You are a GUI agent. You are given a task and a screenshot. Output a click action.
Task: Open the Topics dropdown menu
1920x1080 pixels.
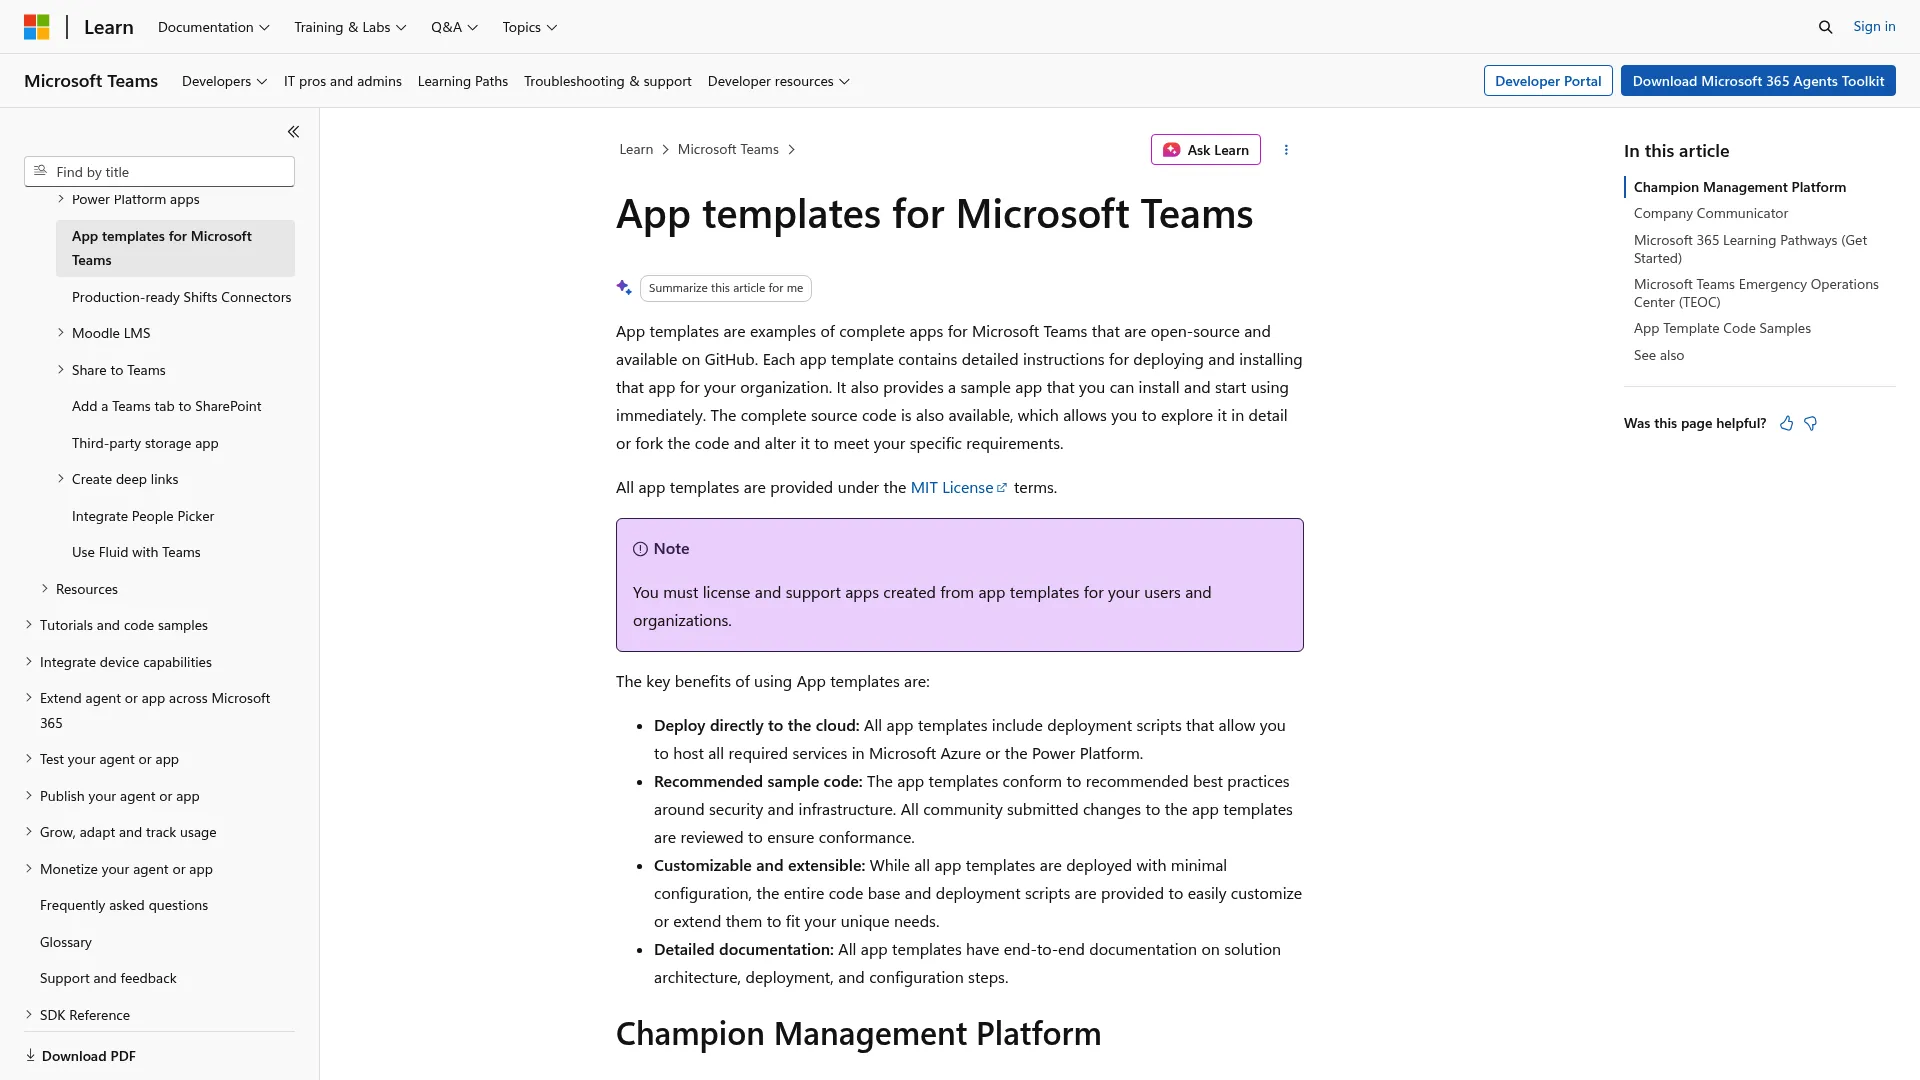(x=529, y=27)
